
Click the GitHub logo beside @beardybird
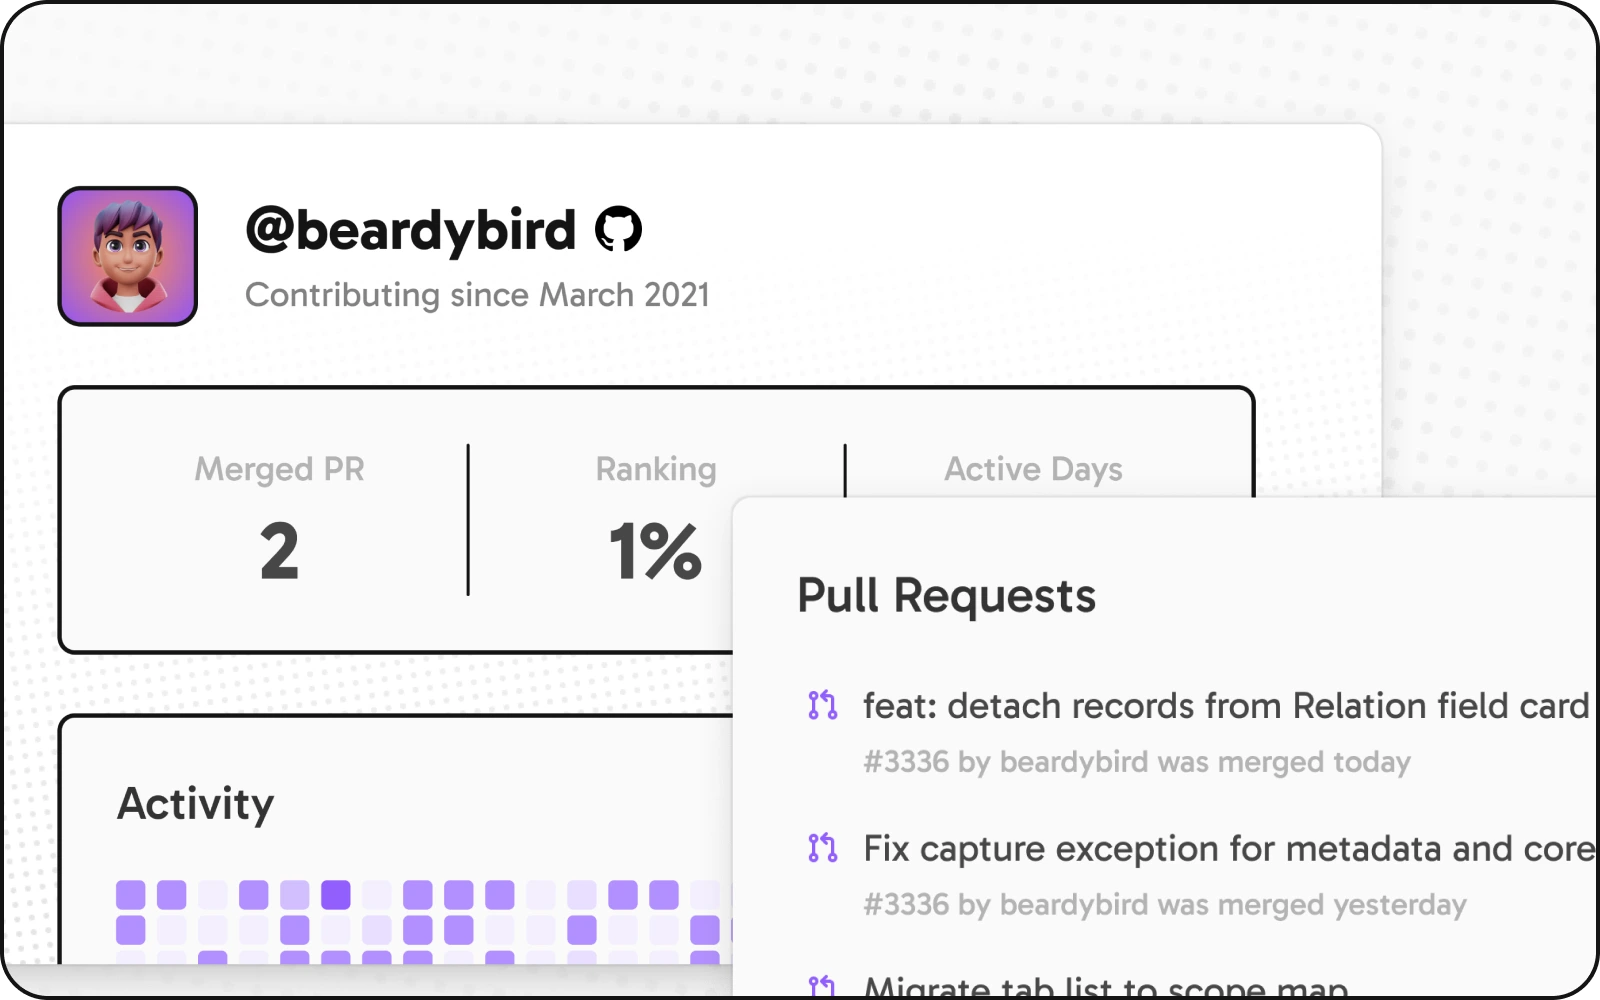tap(618, 230)
